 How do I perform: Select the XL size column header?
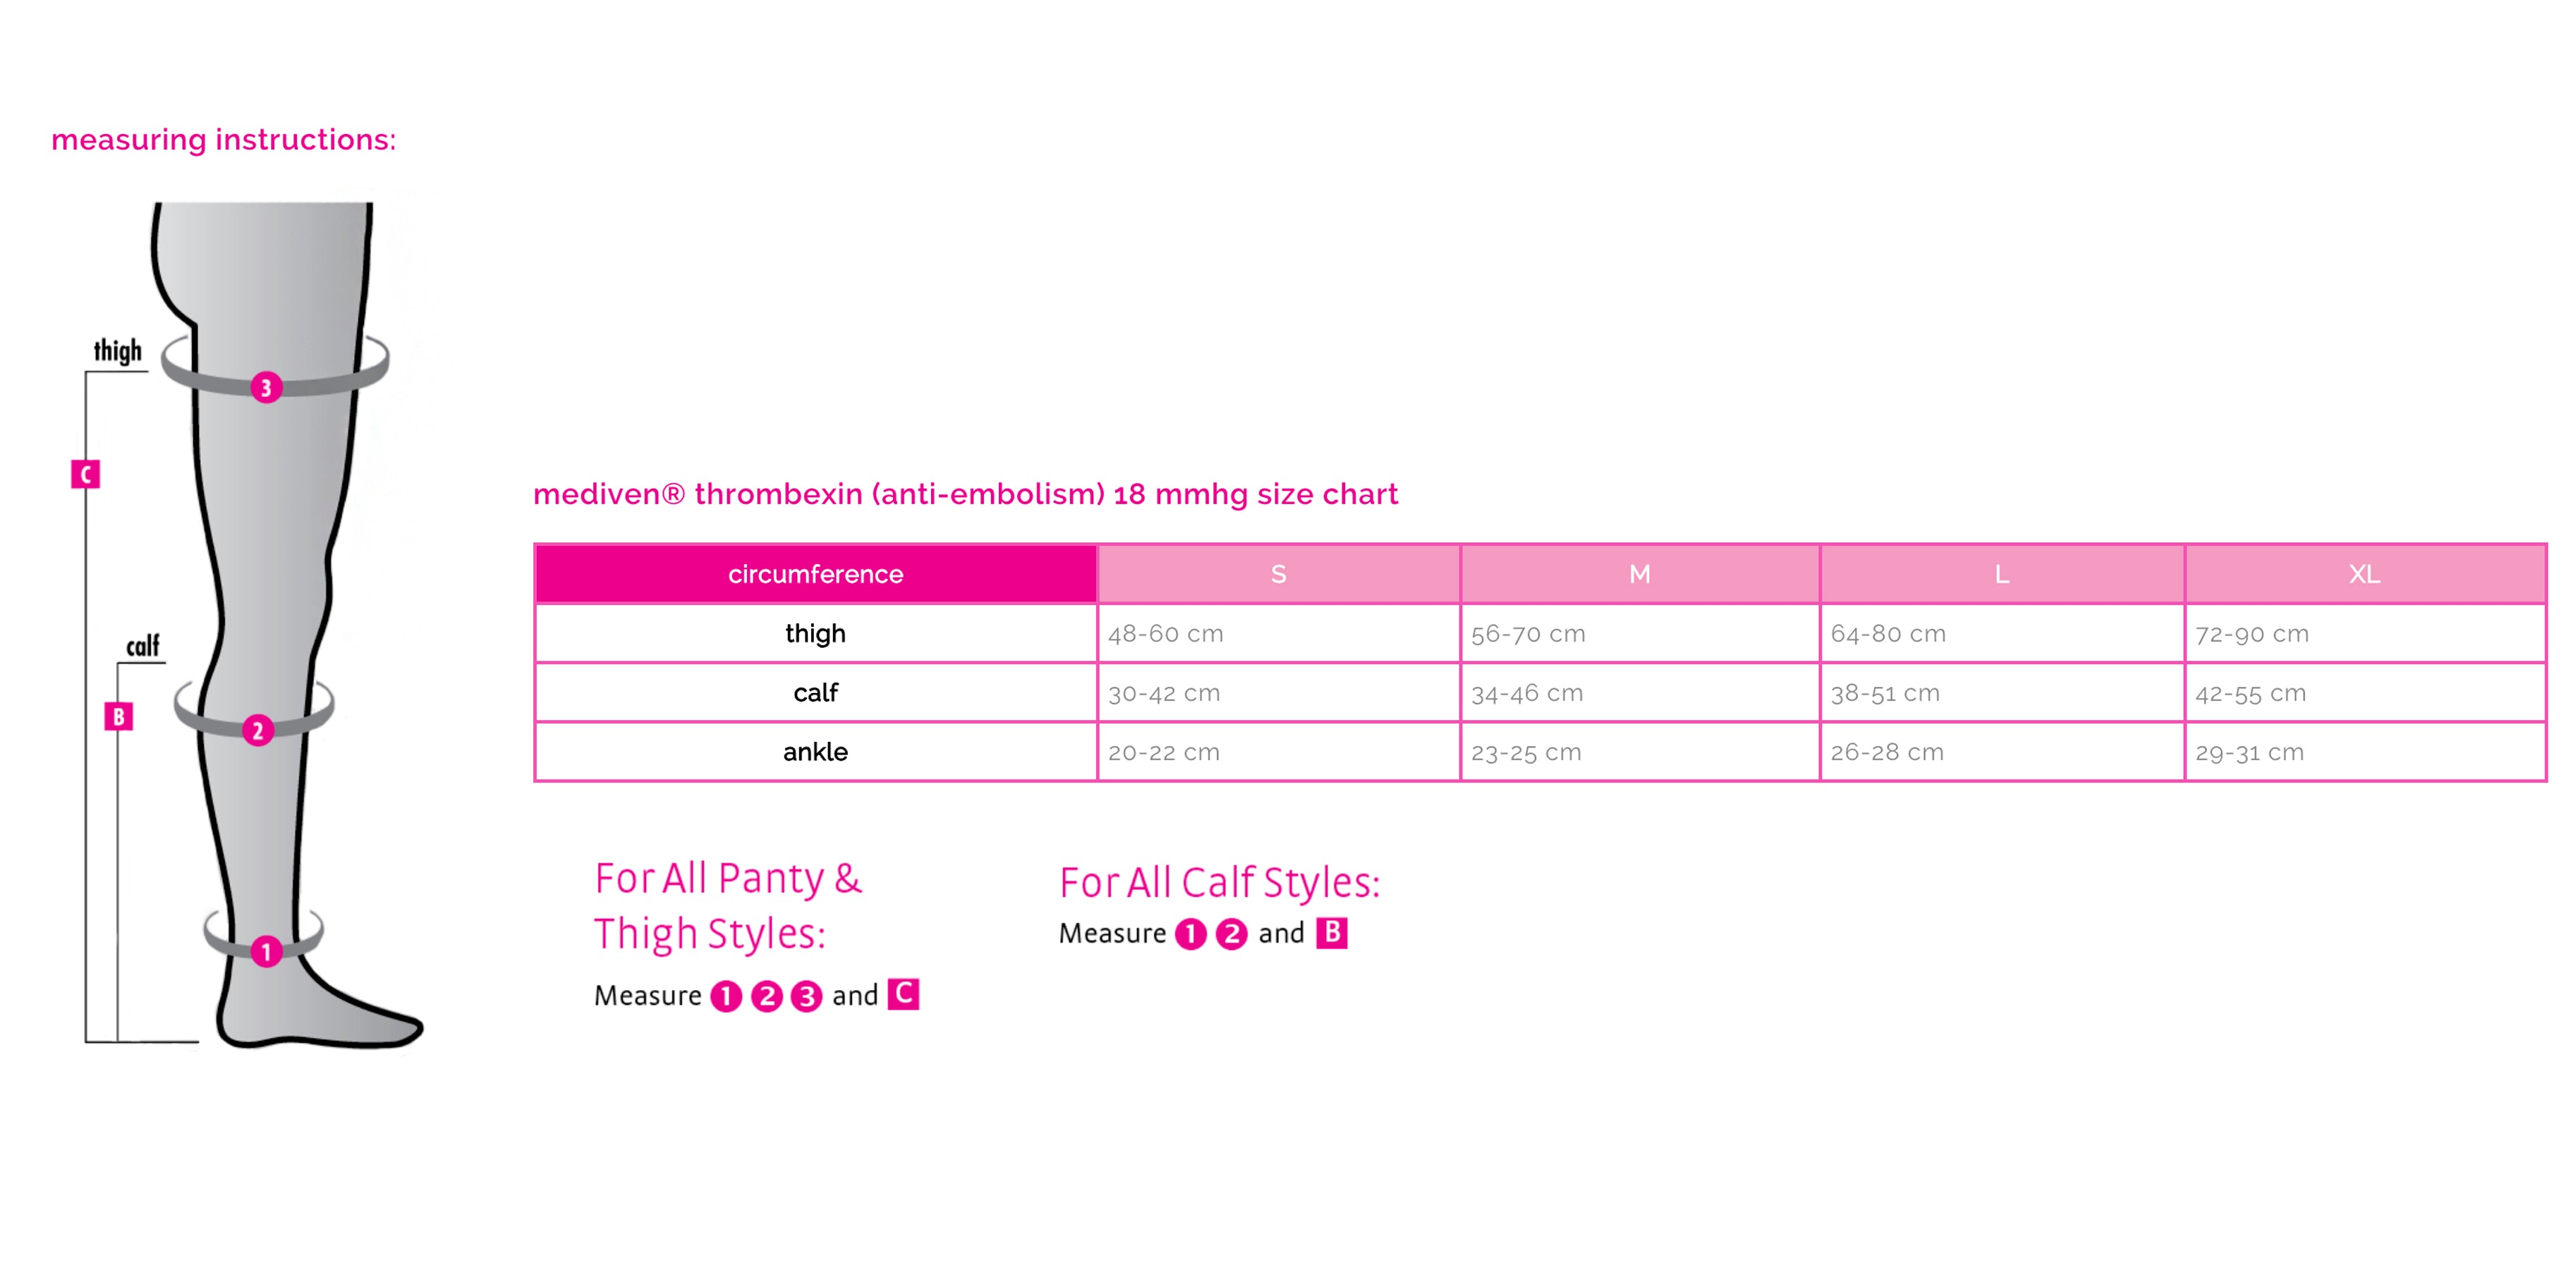[x=2364, y=574]
